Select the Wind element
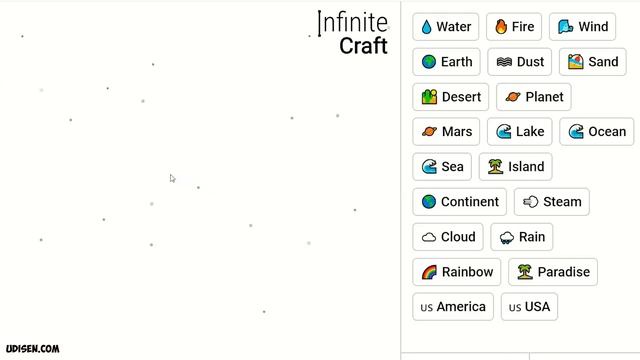 click(x=582, y=27)
